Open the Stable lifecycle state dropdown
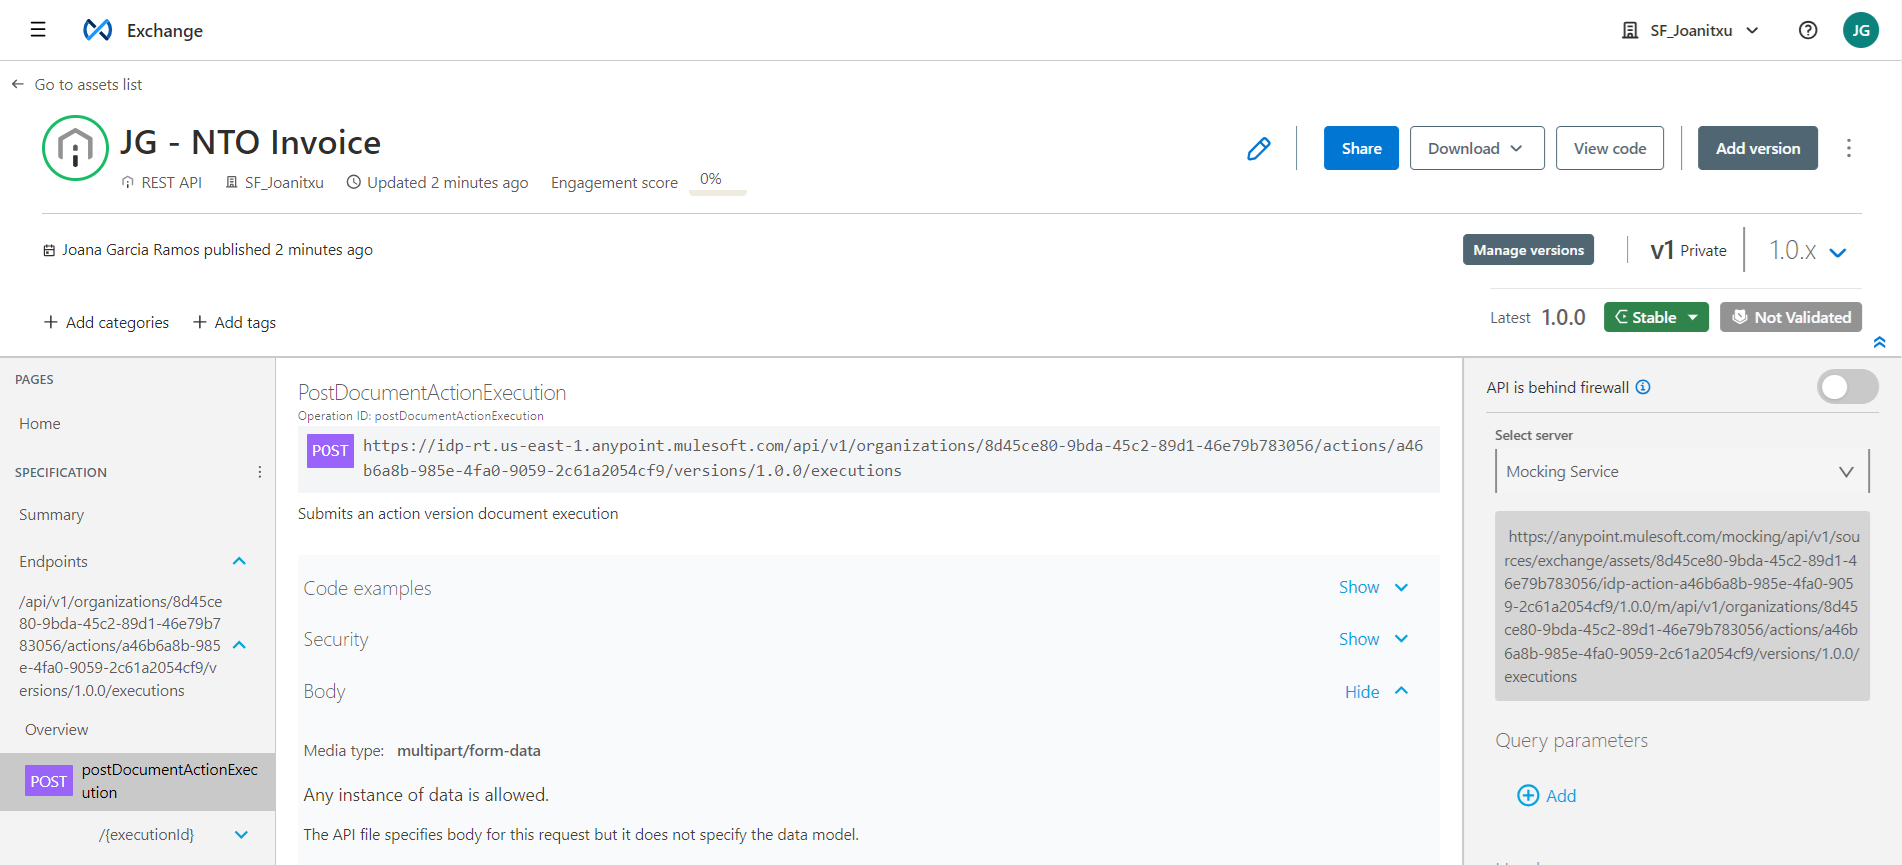This screenshot has height=865, width=1902. [x=1656, y=317]
